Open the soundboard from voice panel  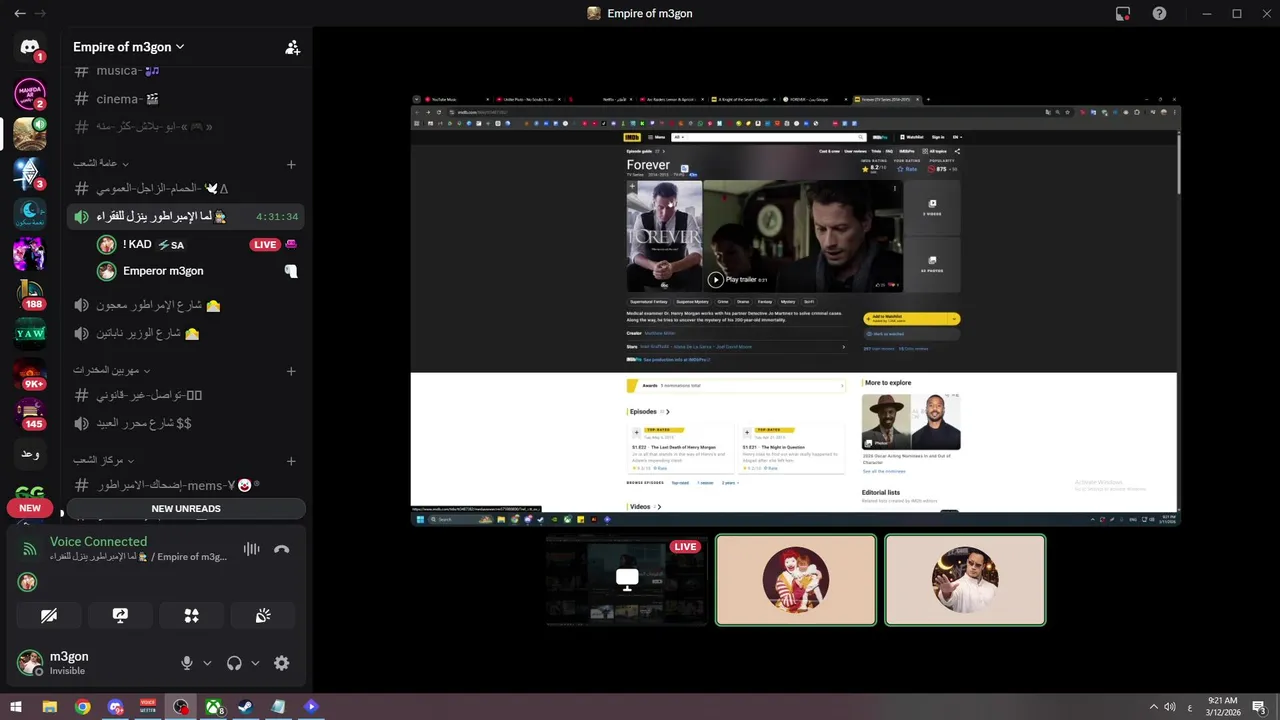click(263, 616)
